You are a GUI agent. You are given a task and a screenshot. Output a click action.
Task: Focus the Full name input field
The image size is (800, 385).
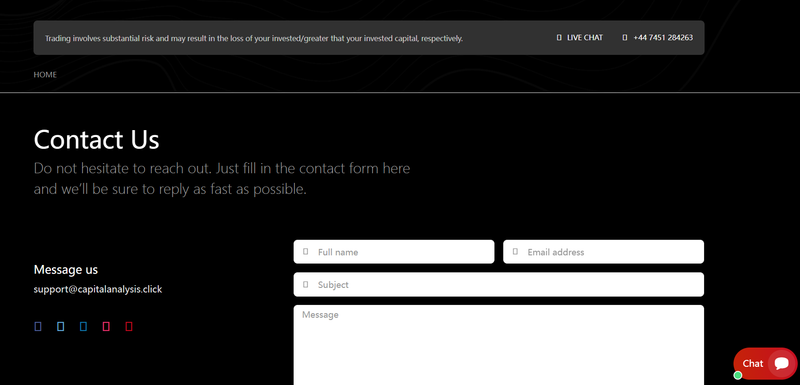pyautogui.click(x=394, y=252)
